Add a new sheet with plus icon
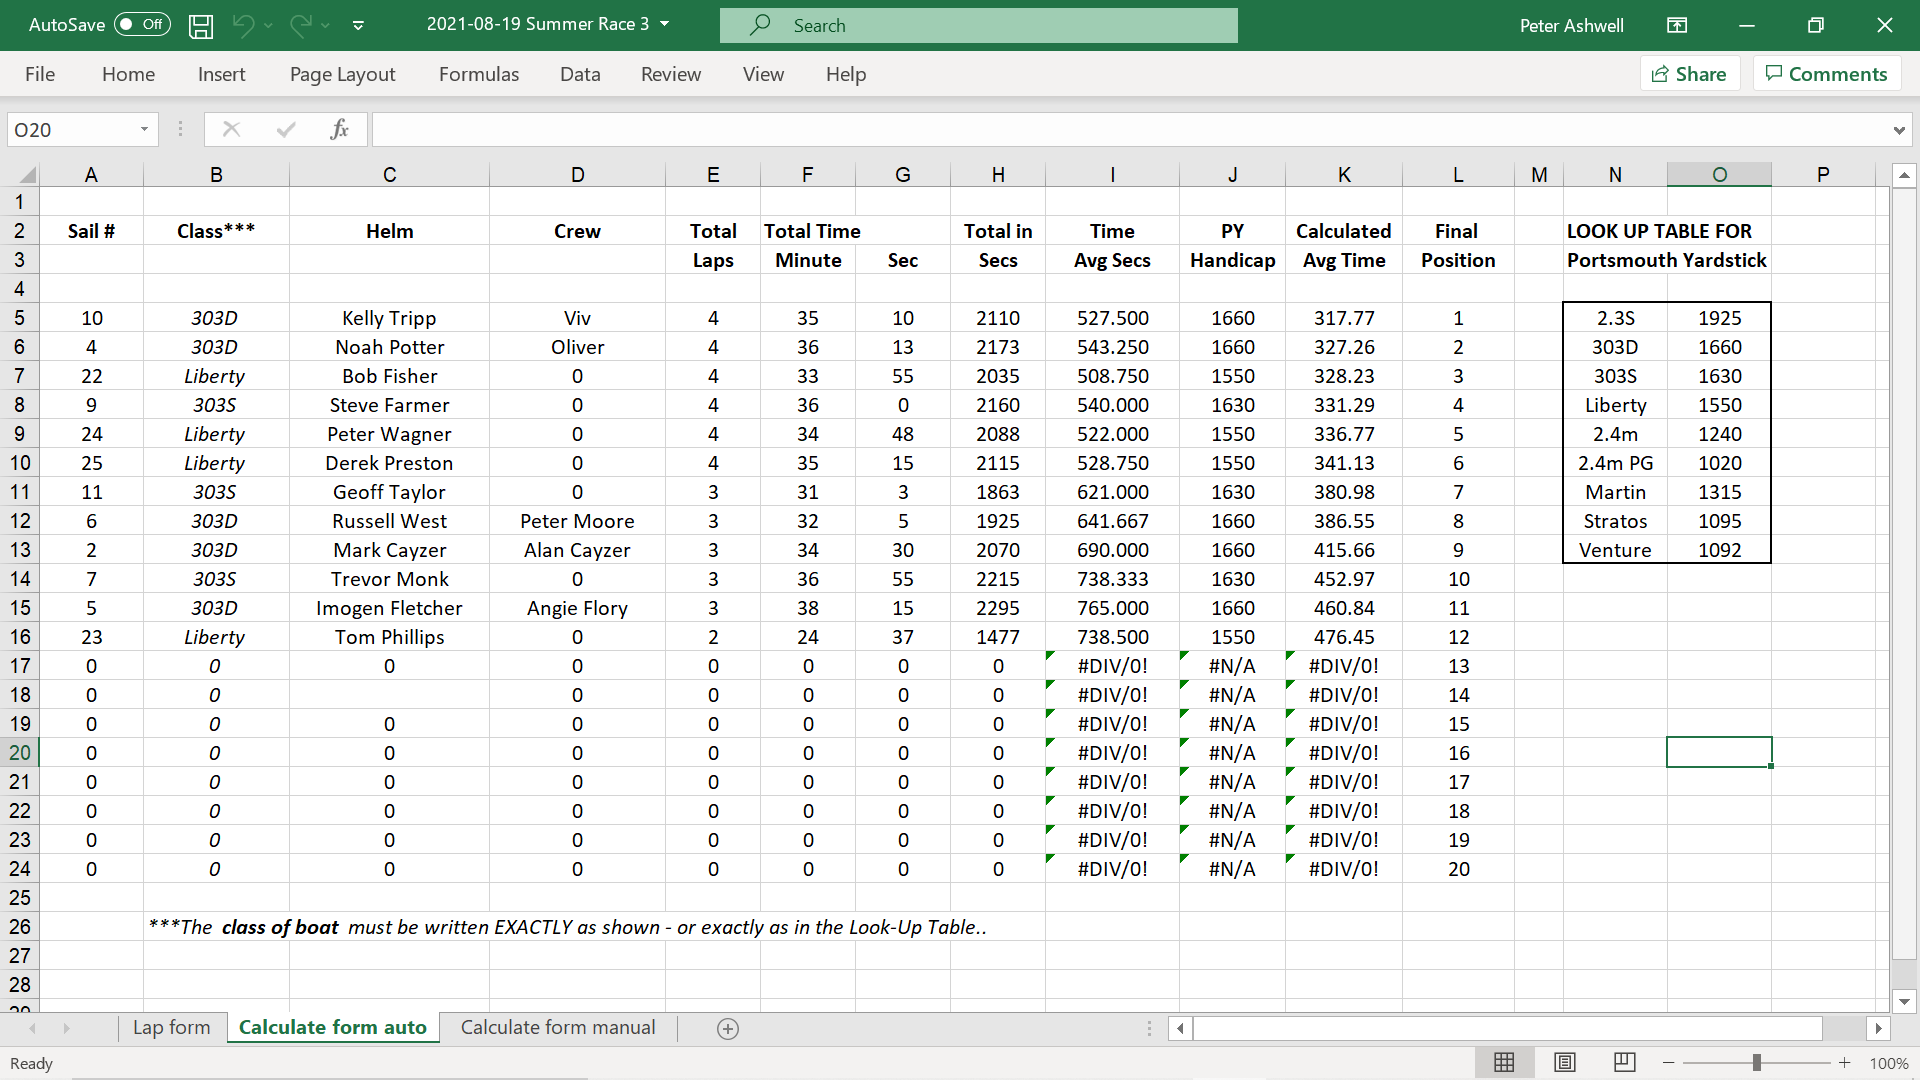 pyautogui.click(x=728, y=1029)
